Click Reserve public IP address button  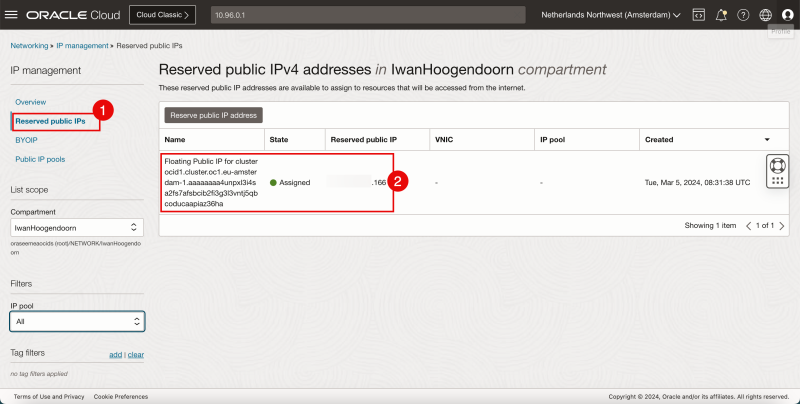[x=214, y=115]
